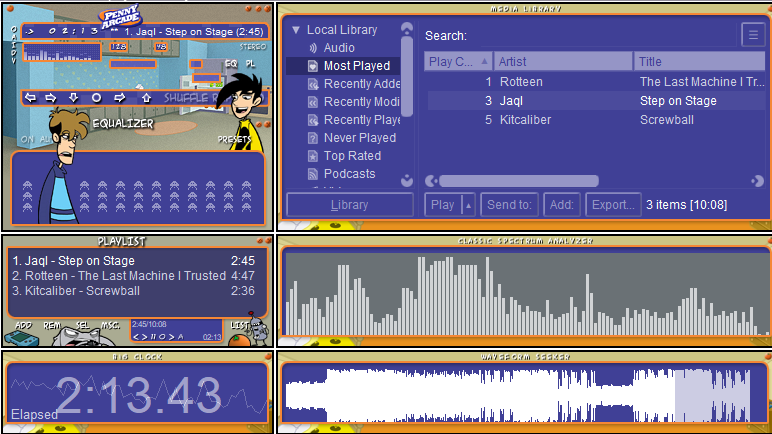The width and height of the screenshot is (772, 434).
Task: Open the Send to: menu
Action: (x=509, y=205)
